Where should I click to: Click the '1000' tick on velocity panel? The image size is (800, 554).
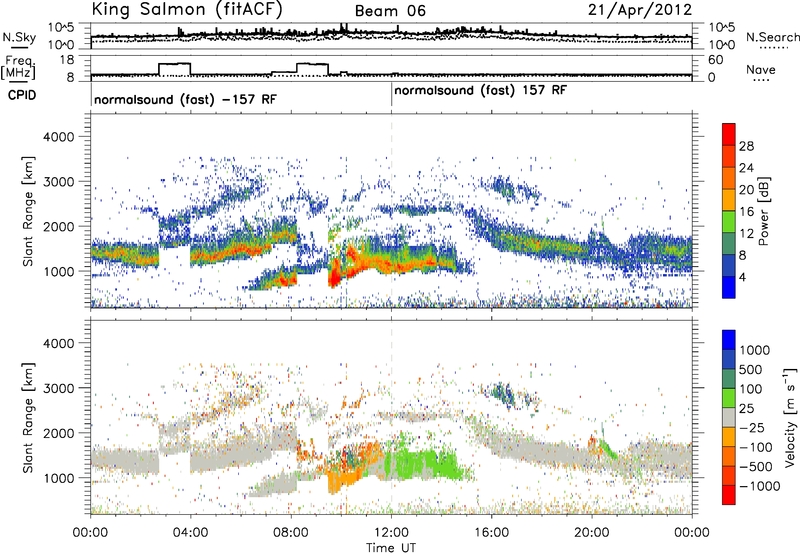[59, 478]
